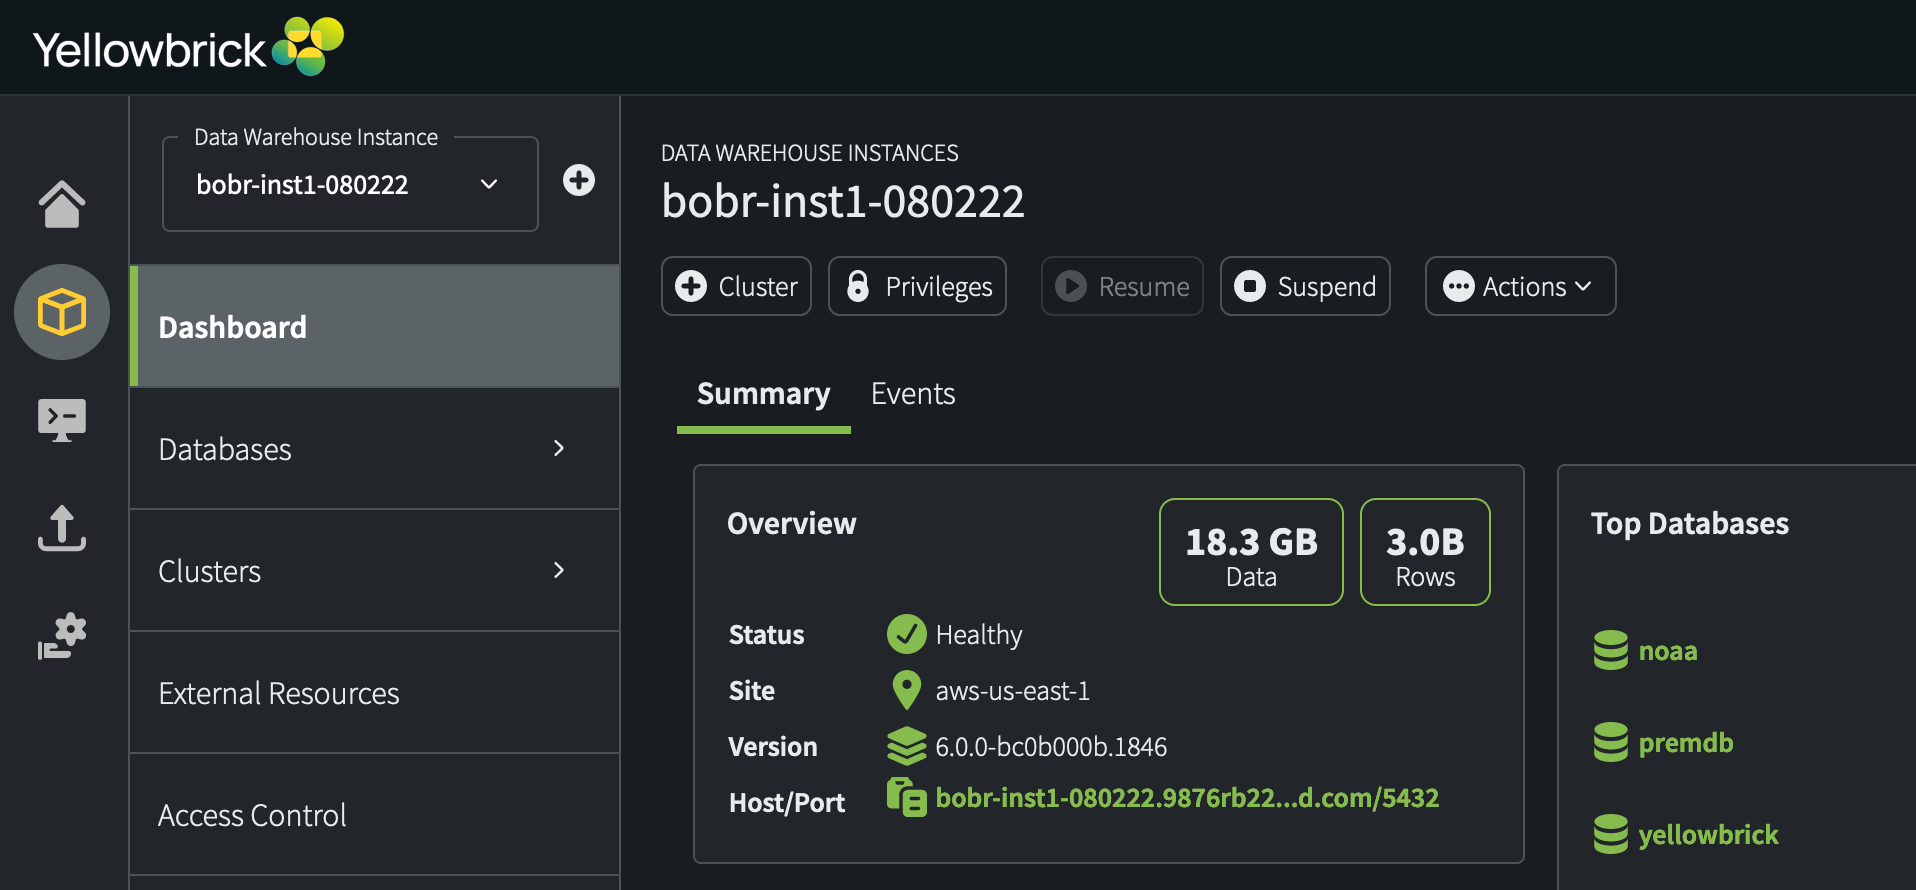Image resolution: width=1916 pixels, height=890 pixels.
Task: Expand the Clusters menu chevron
Action: [x=559, y=571]
